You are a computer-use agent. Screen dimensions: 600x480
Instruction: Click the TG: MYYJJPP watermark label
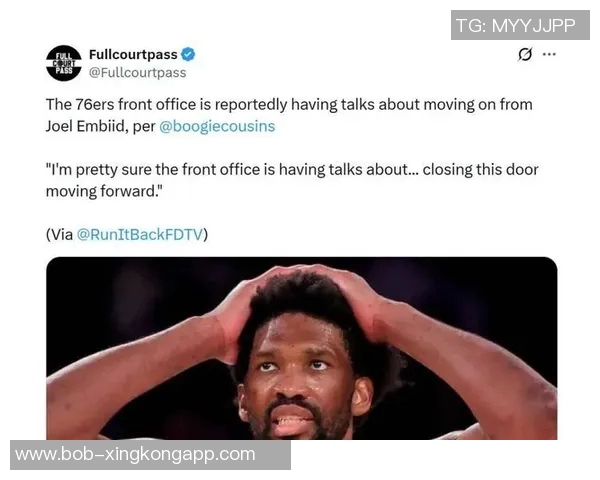tap(520, 25)
